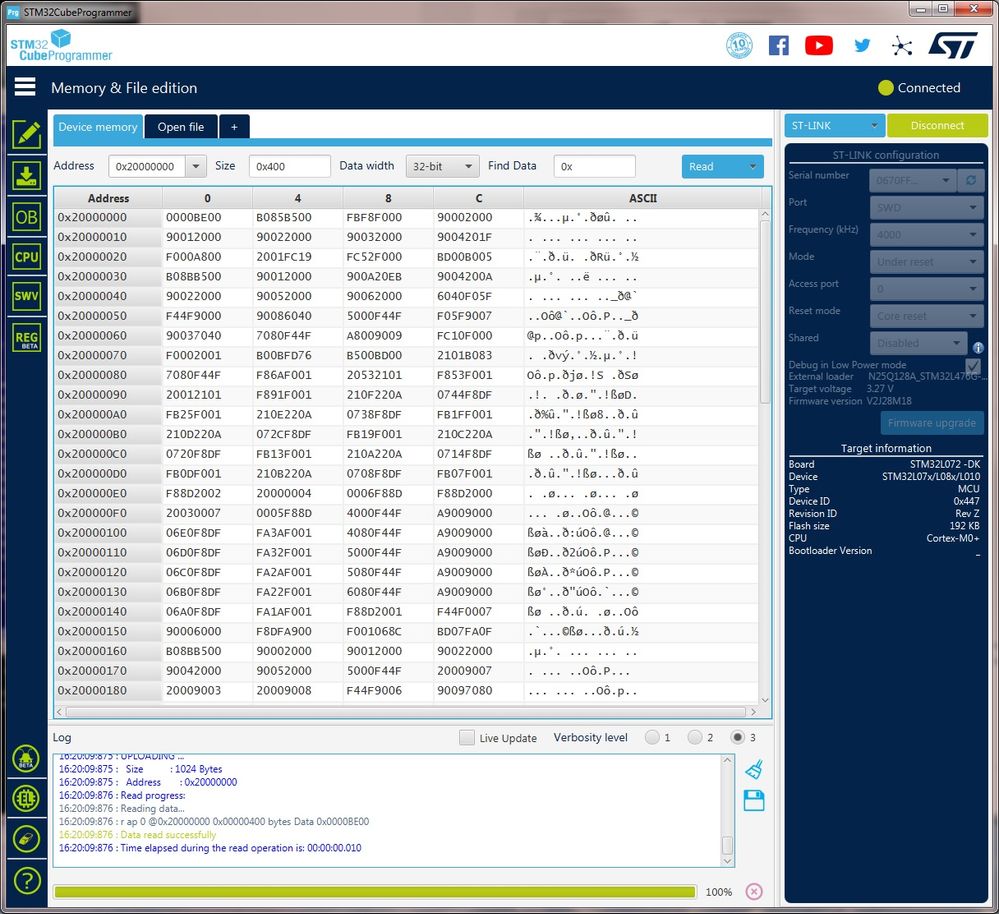
Task: Click the Disconnect button
Action: click(x=937, y=125)
